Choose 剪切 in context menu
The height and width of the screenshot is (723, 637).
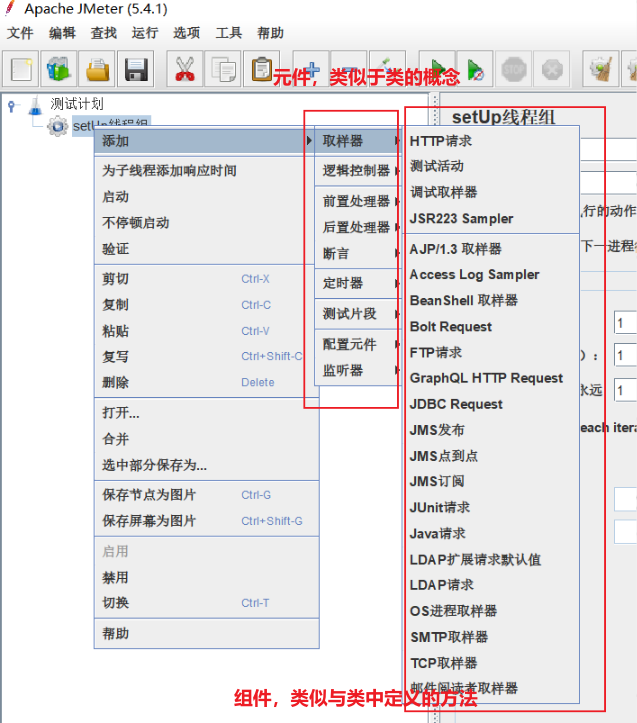204,279
